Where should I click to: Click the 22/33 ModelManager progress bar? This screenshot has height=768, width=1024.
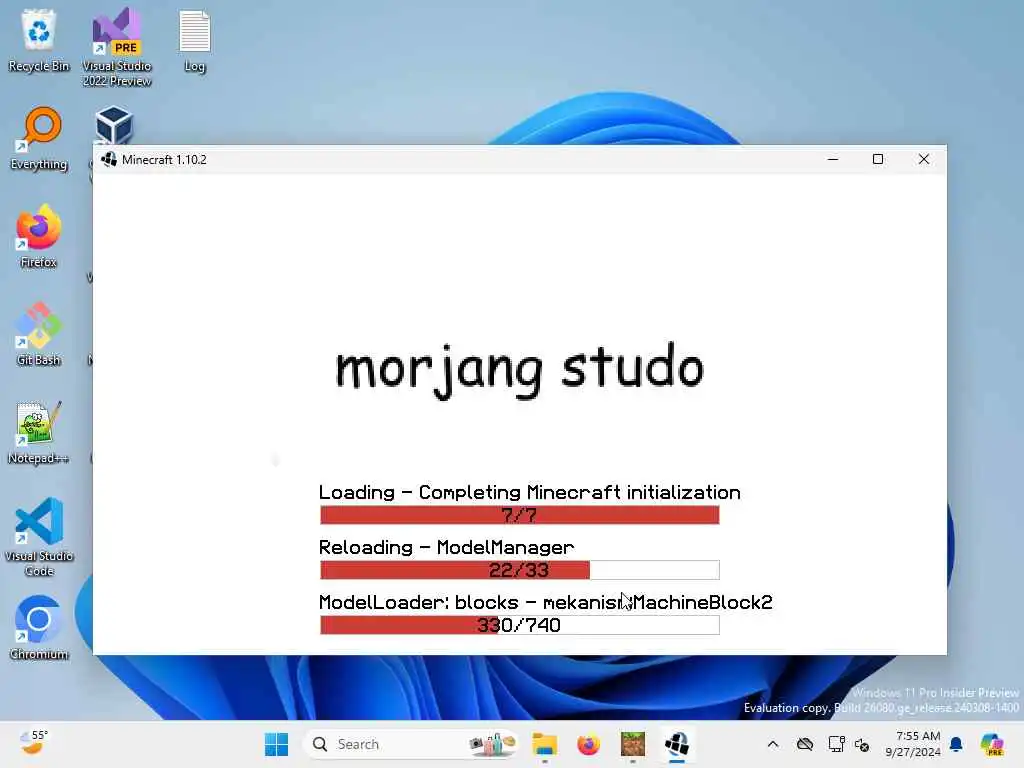(520, 569)
